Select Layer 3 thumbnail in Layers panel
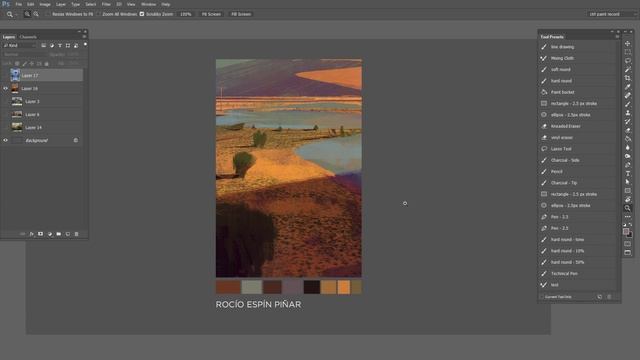Screen dimensions: 640x360 (x=17, y=101)
